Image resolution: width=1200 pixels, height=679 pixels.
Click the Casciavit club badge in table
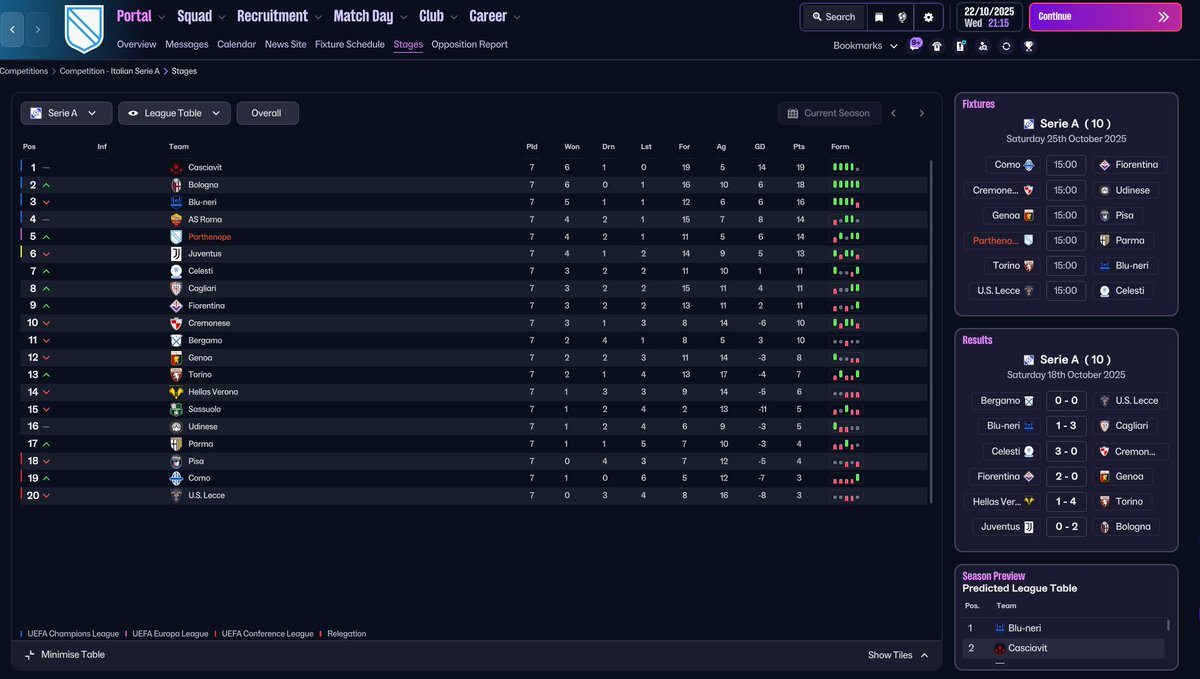coord(176,168)
